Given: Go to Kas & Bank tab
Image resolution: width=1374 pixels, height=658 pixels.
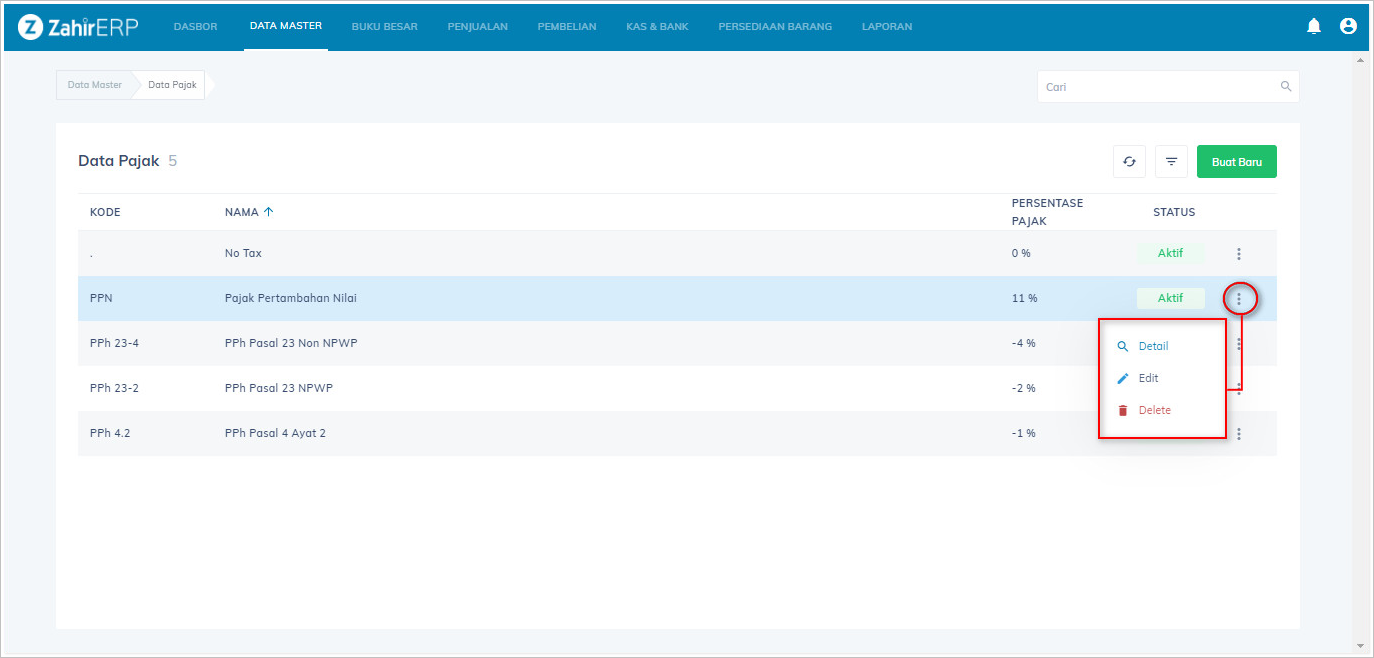Looking at the screenshot, I should coord(657,27).
